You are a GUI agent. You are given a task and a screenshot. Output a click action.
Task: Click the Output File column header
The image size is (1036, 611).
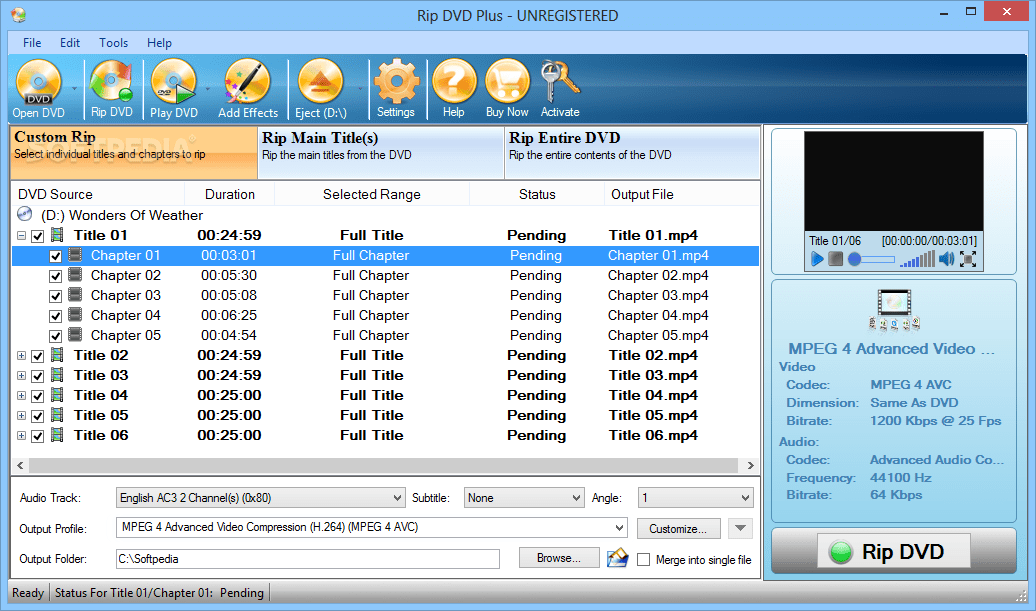681,194
